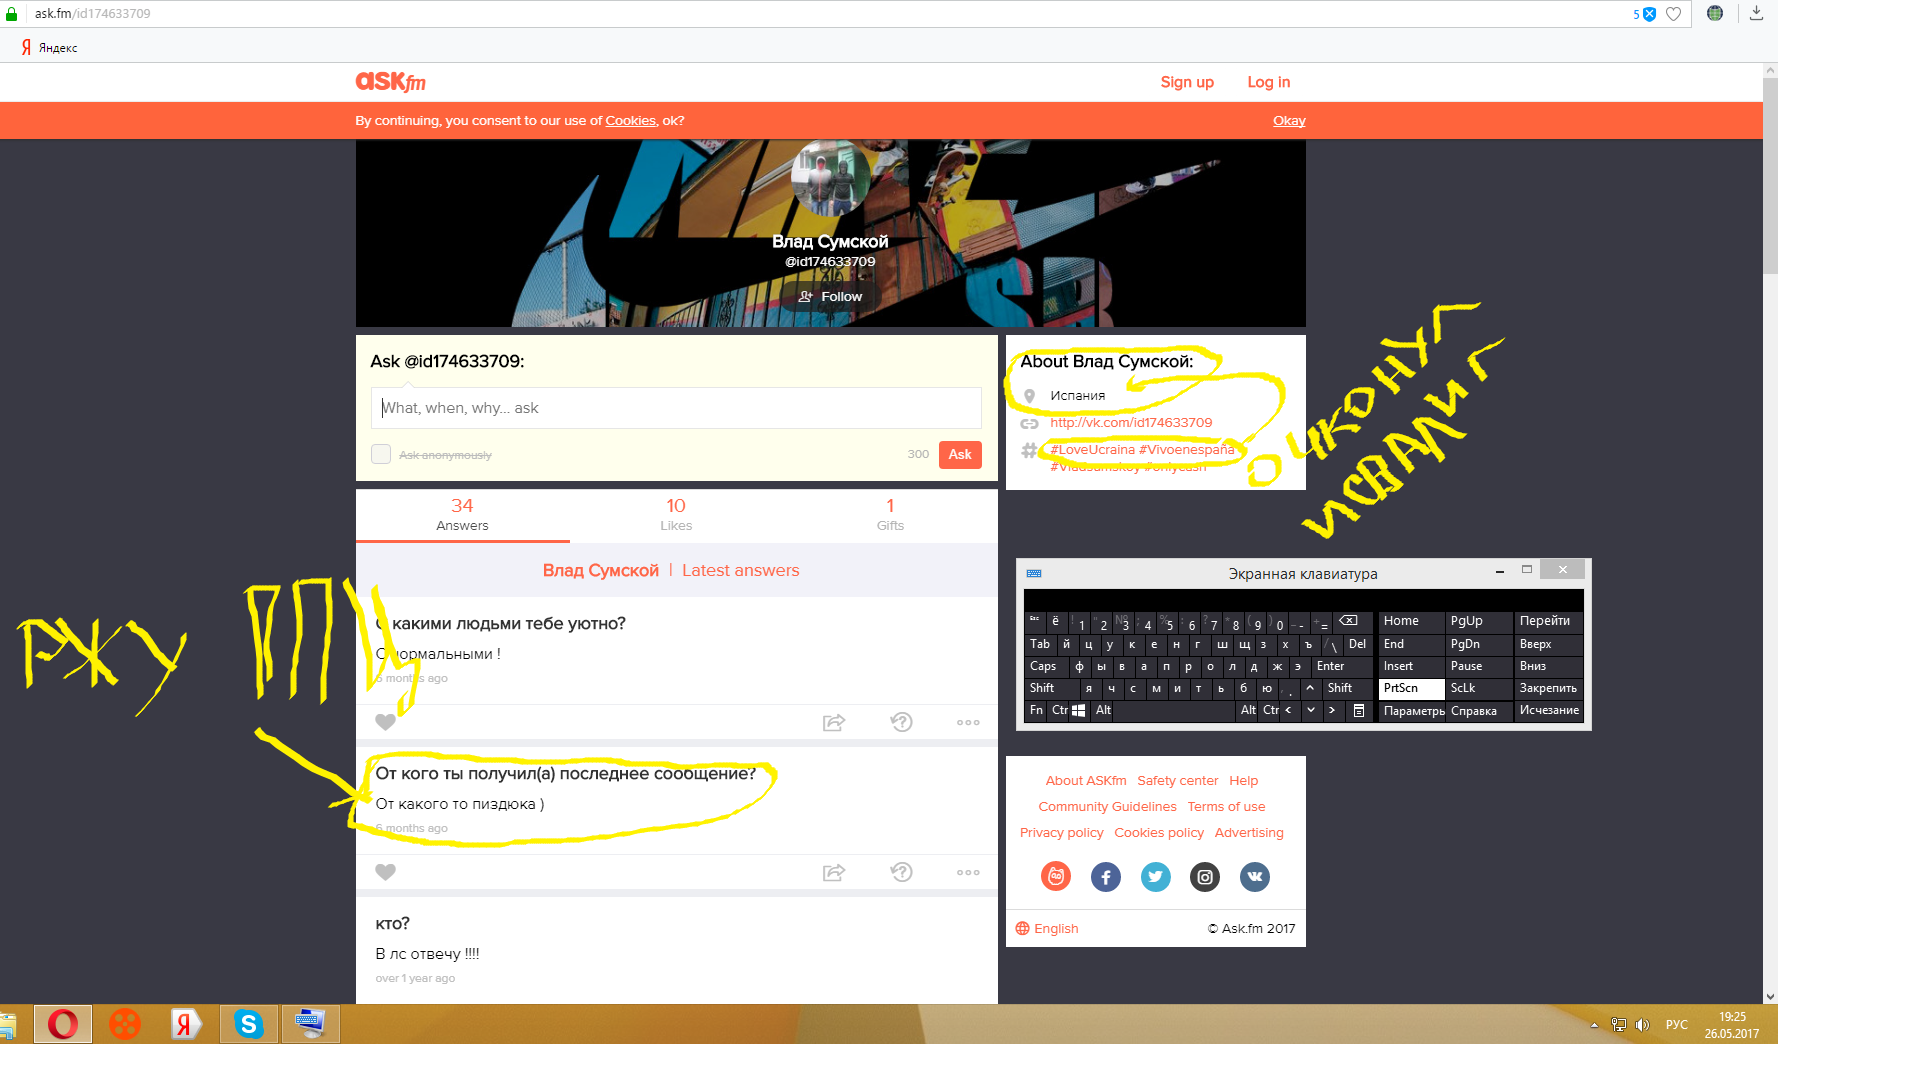This screenshot has height=1080, width=1920.
Task: Click the question input field
Action: click(676, 408)
